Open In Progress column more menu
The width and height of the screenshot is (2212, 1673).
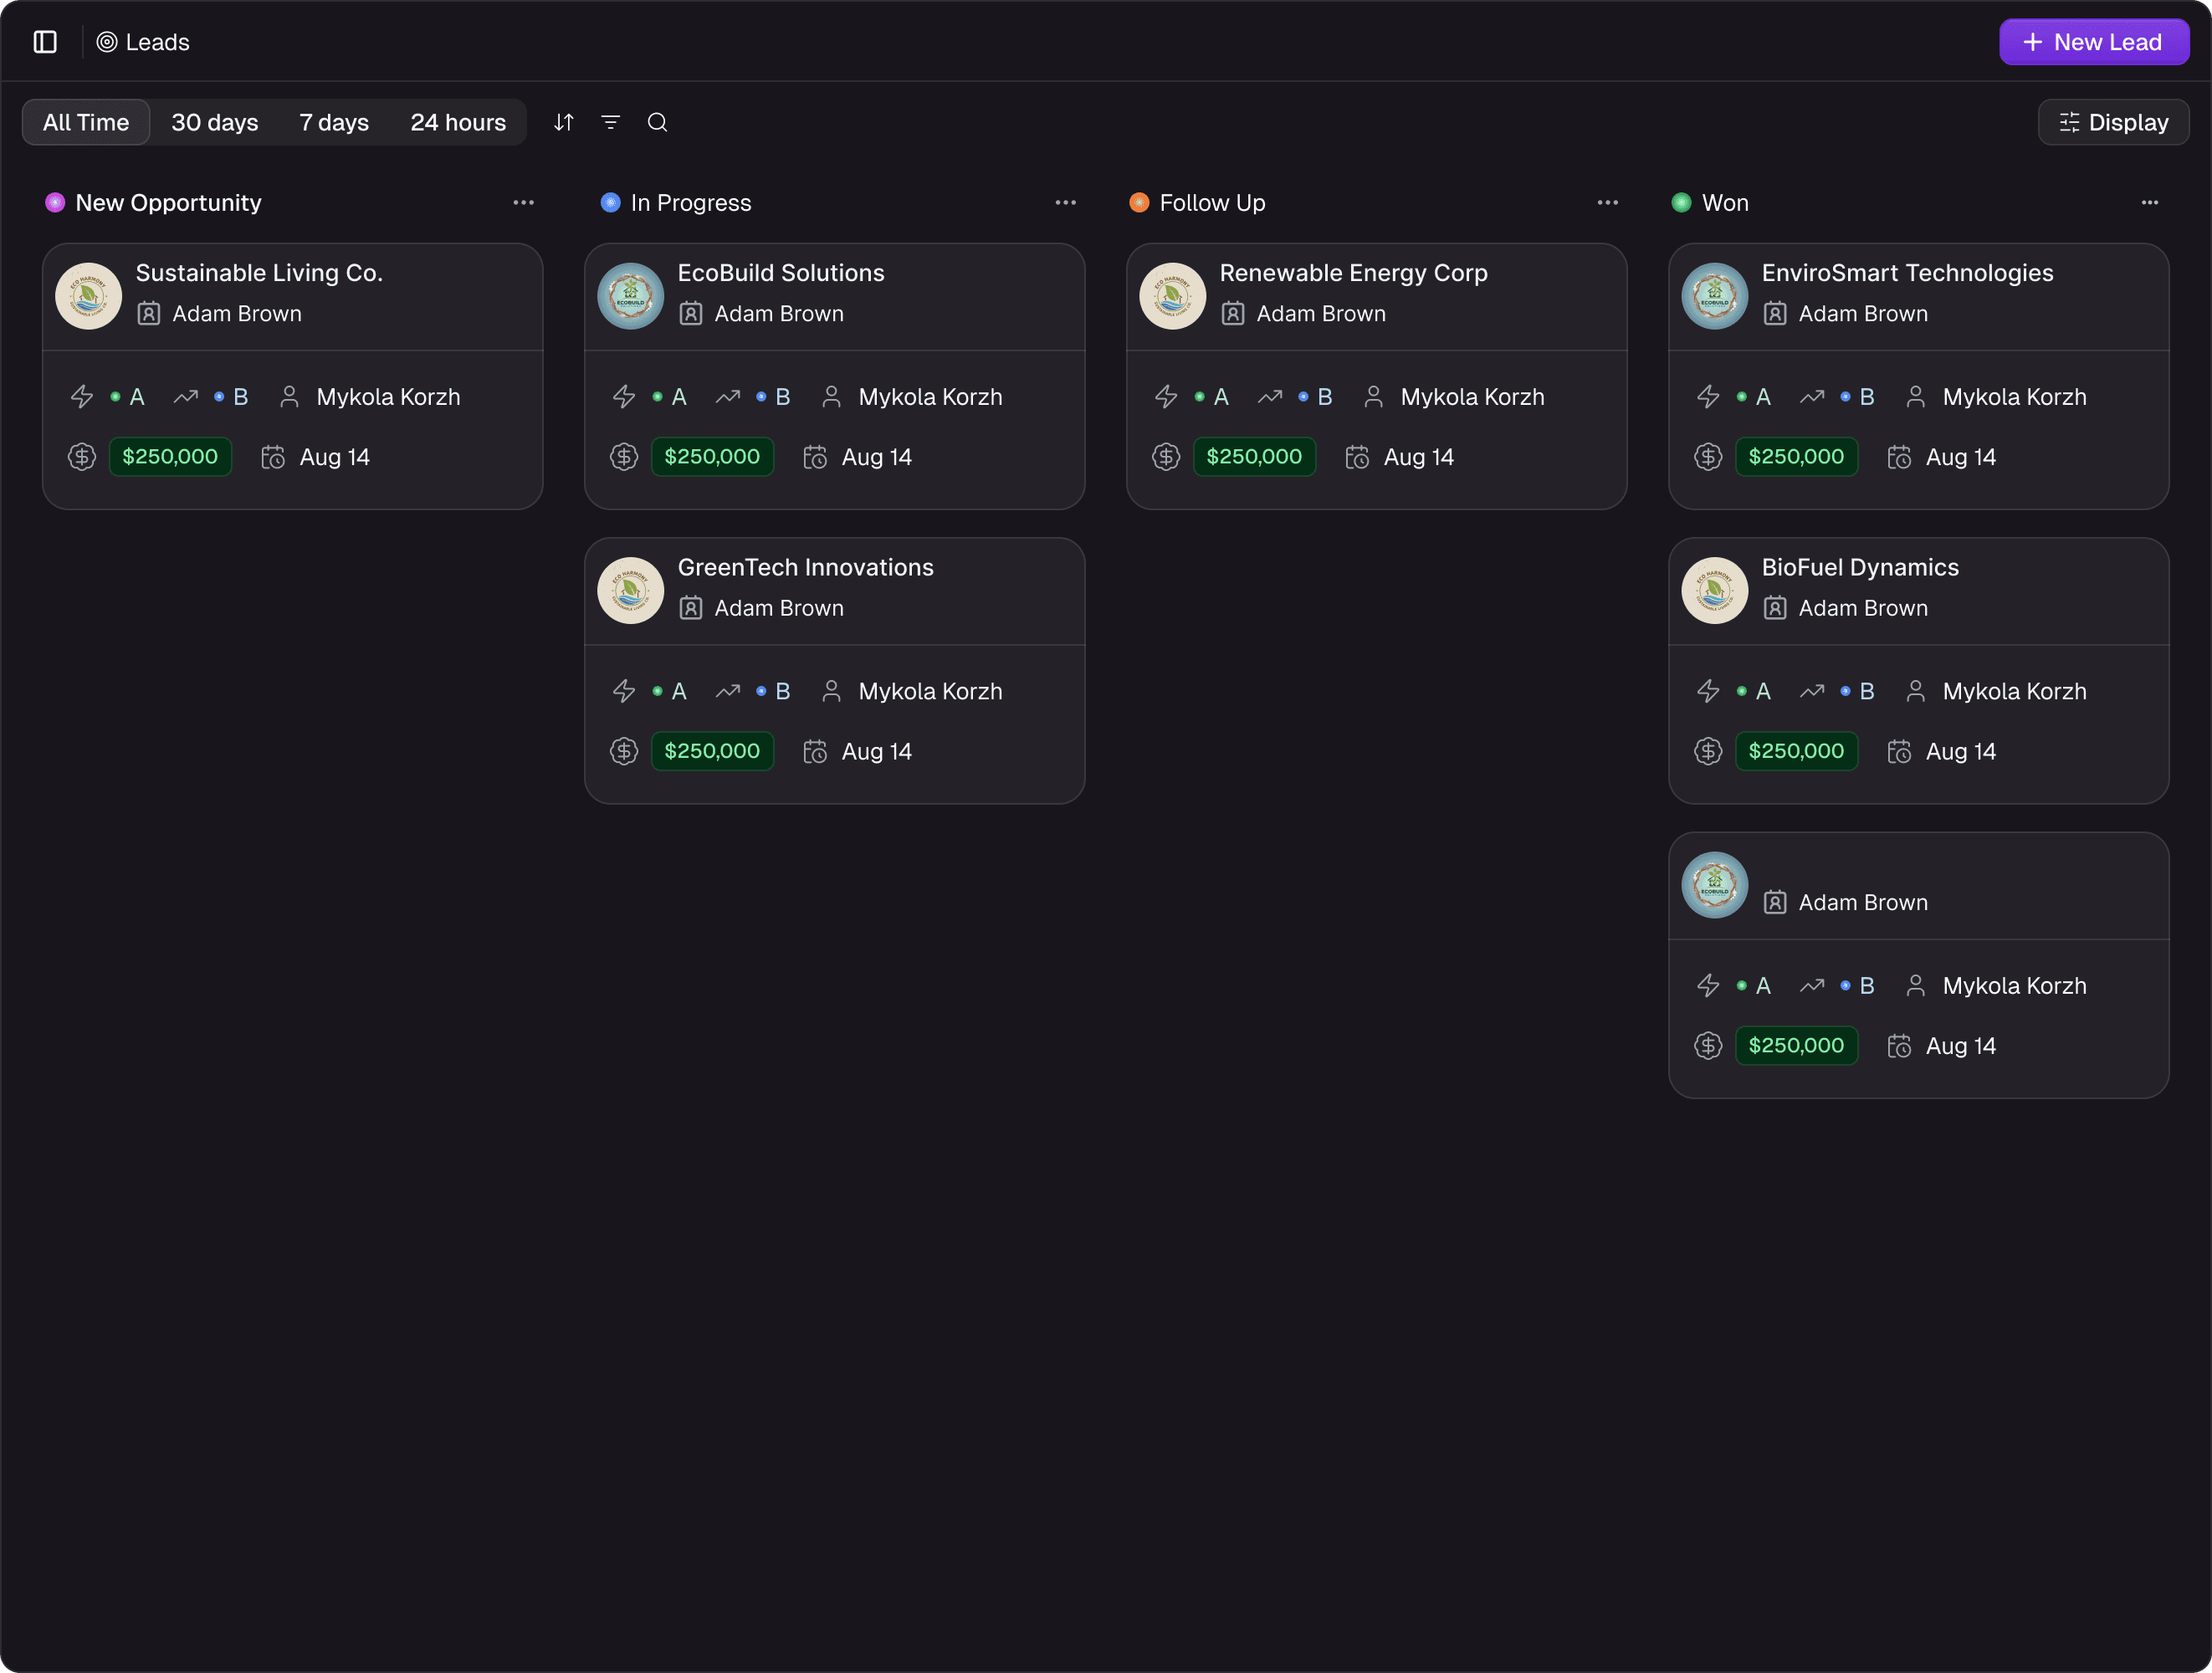pyautogui.click(x=1065, y=203)
